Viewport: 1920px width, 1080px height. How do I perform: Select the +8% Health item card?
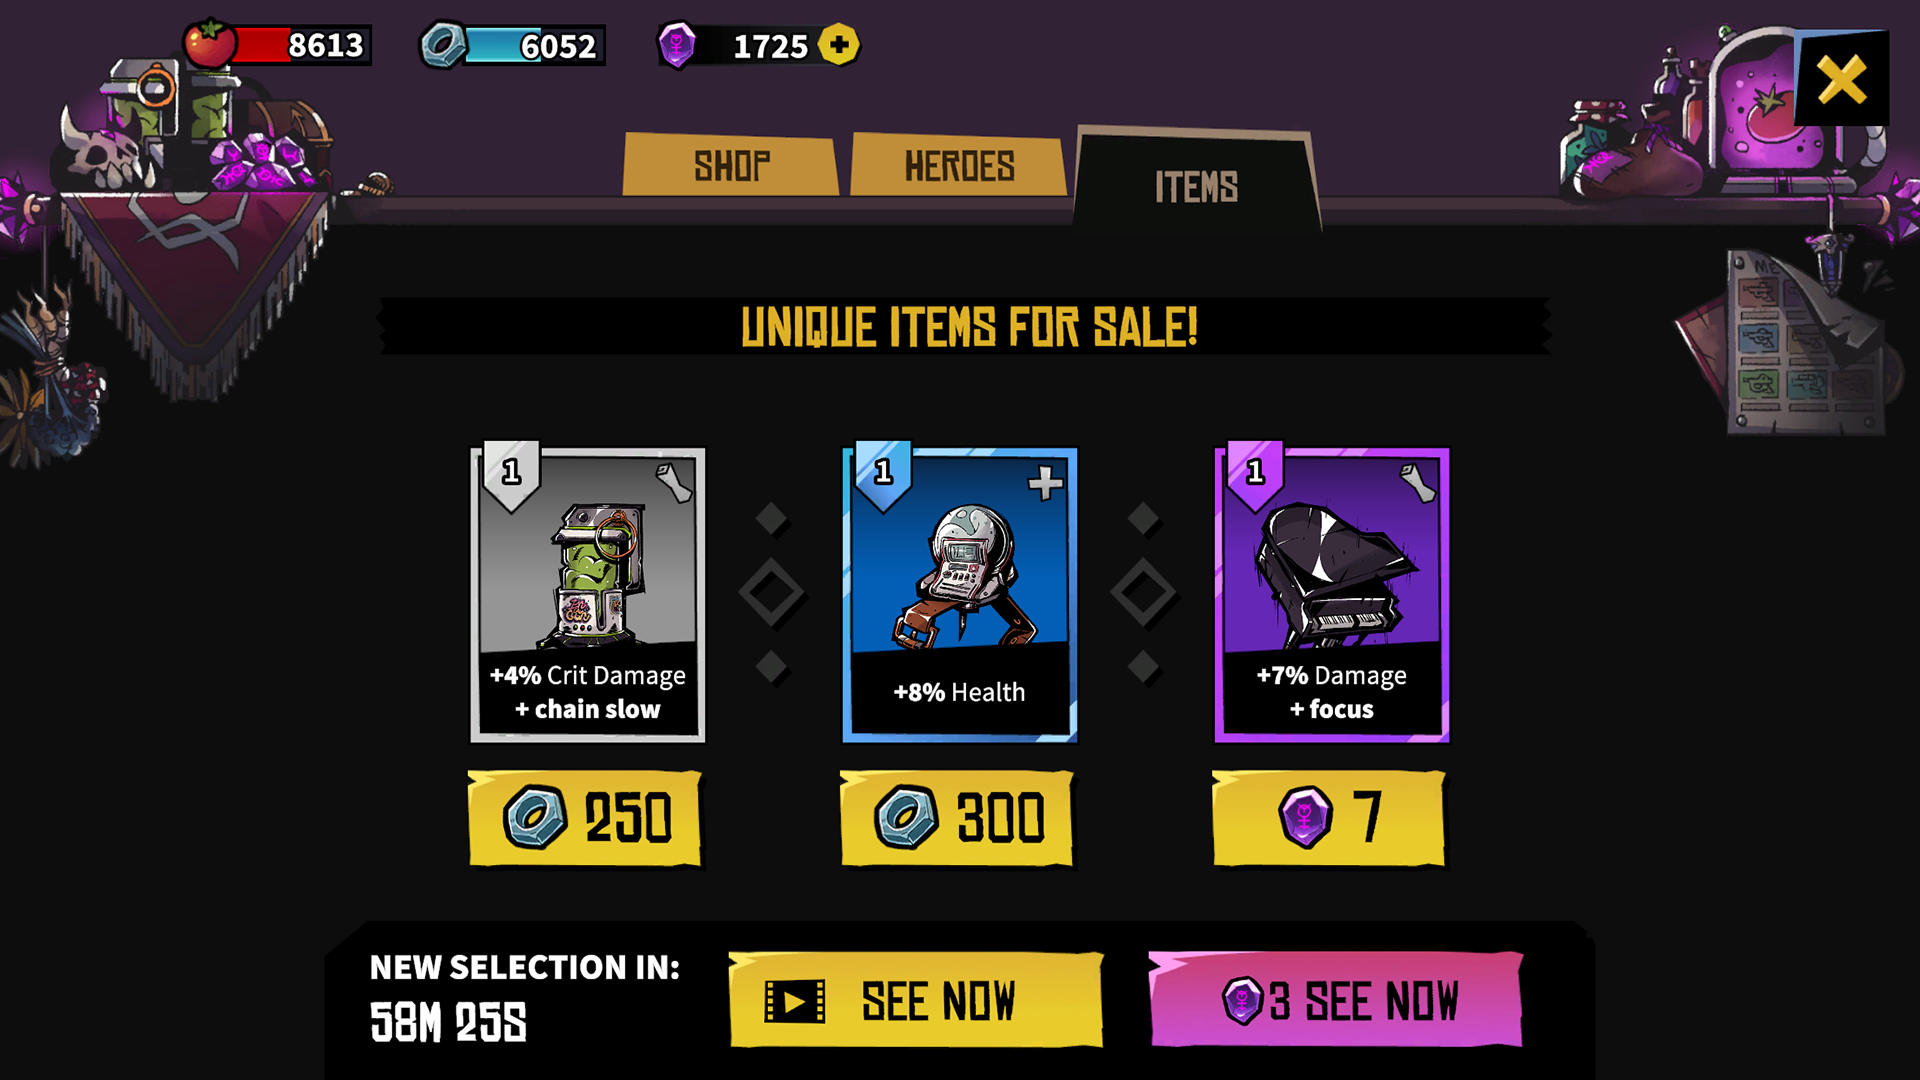click(x=960, y=594)
